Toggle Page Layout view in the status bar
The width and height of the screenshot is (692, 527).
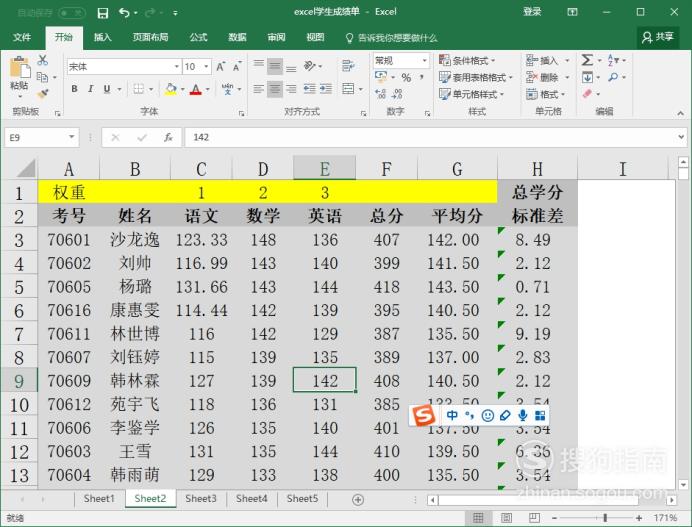pyautogui.click(x=506, y=518)
